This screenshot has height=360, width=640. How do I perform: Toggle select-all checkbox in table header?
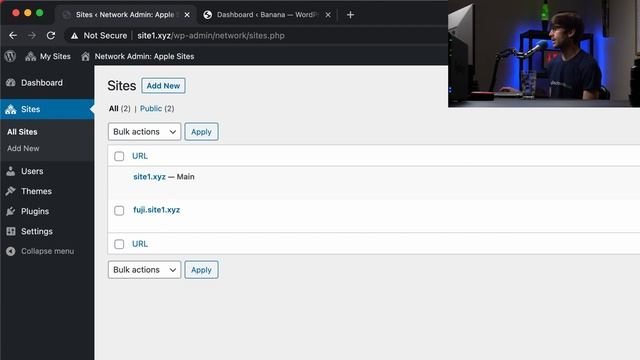pos(119,156)
